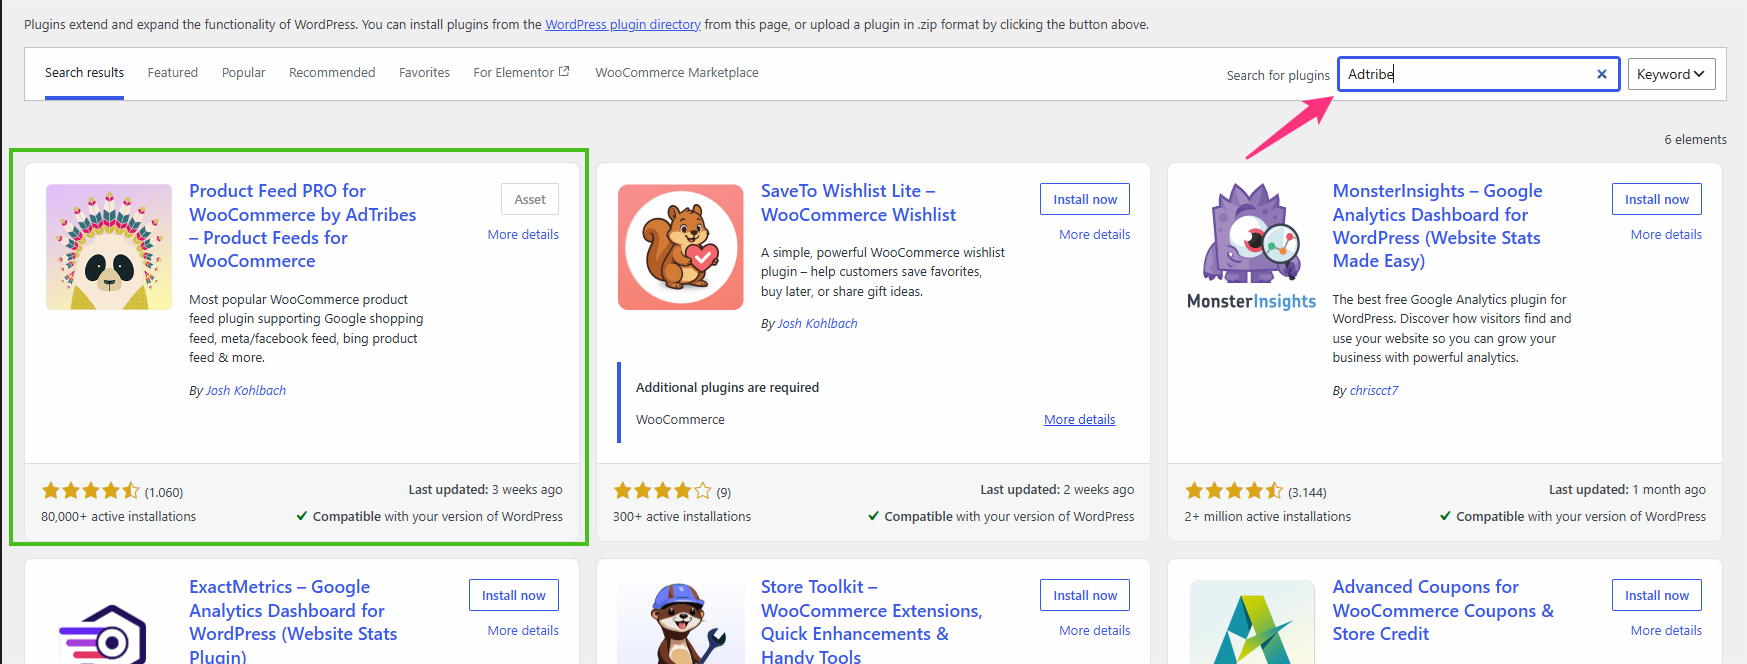Click the Store Toolkit otter plugin icon
Image resolution: width=1747 pixels, height=664 pixels.
tap(681, 622)
